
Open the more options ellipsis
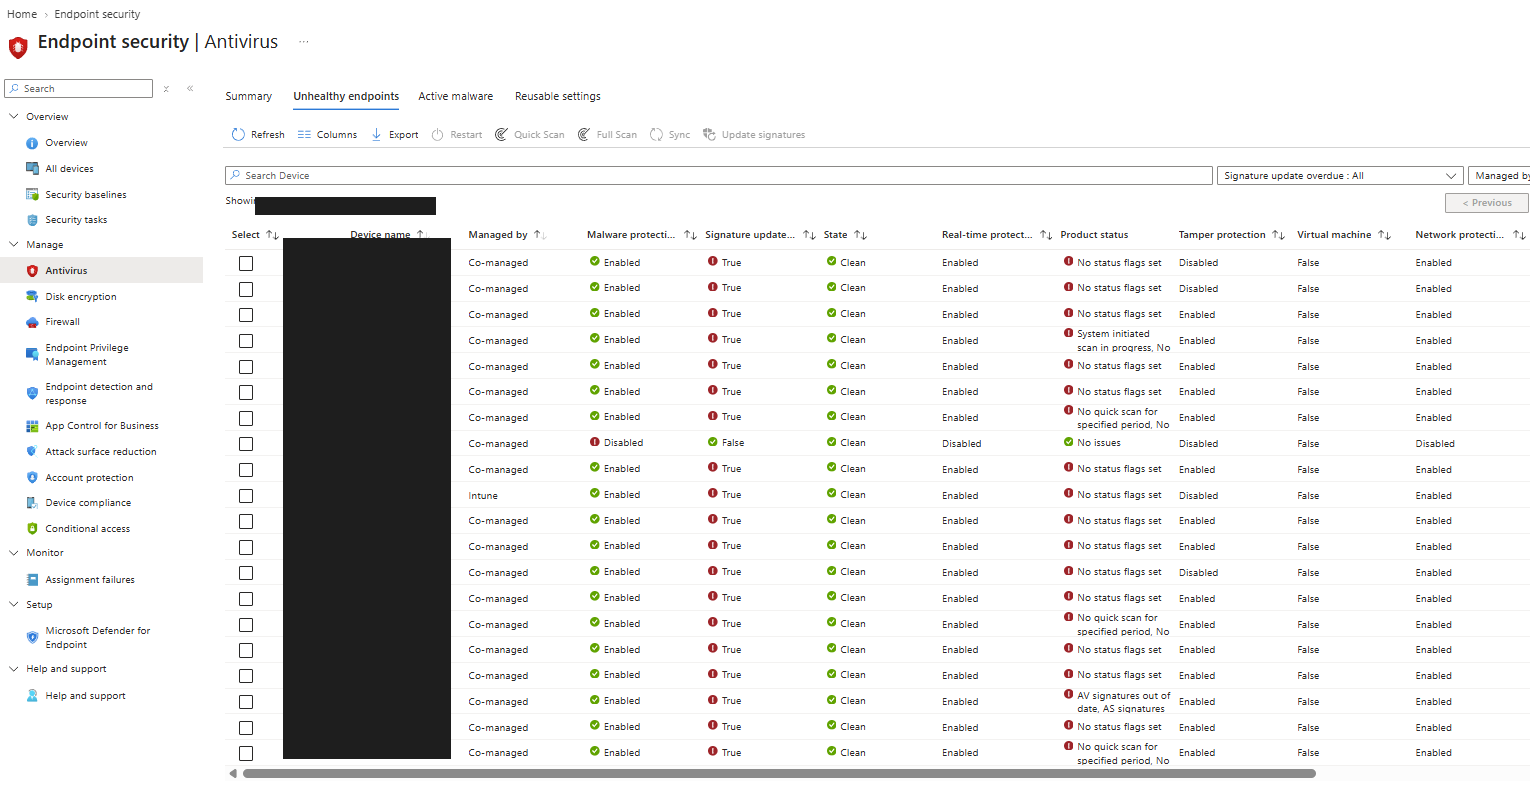[x=304, y=42]
